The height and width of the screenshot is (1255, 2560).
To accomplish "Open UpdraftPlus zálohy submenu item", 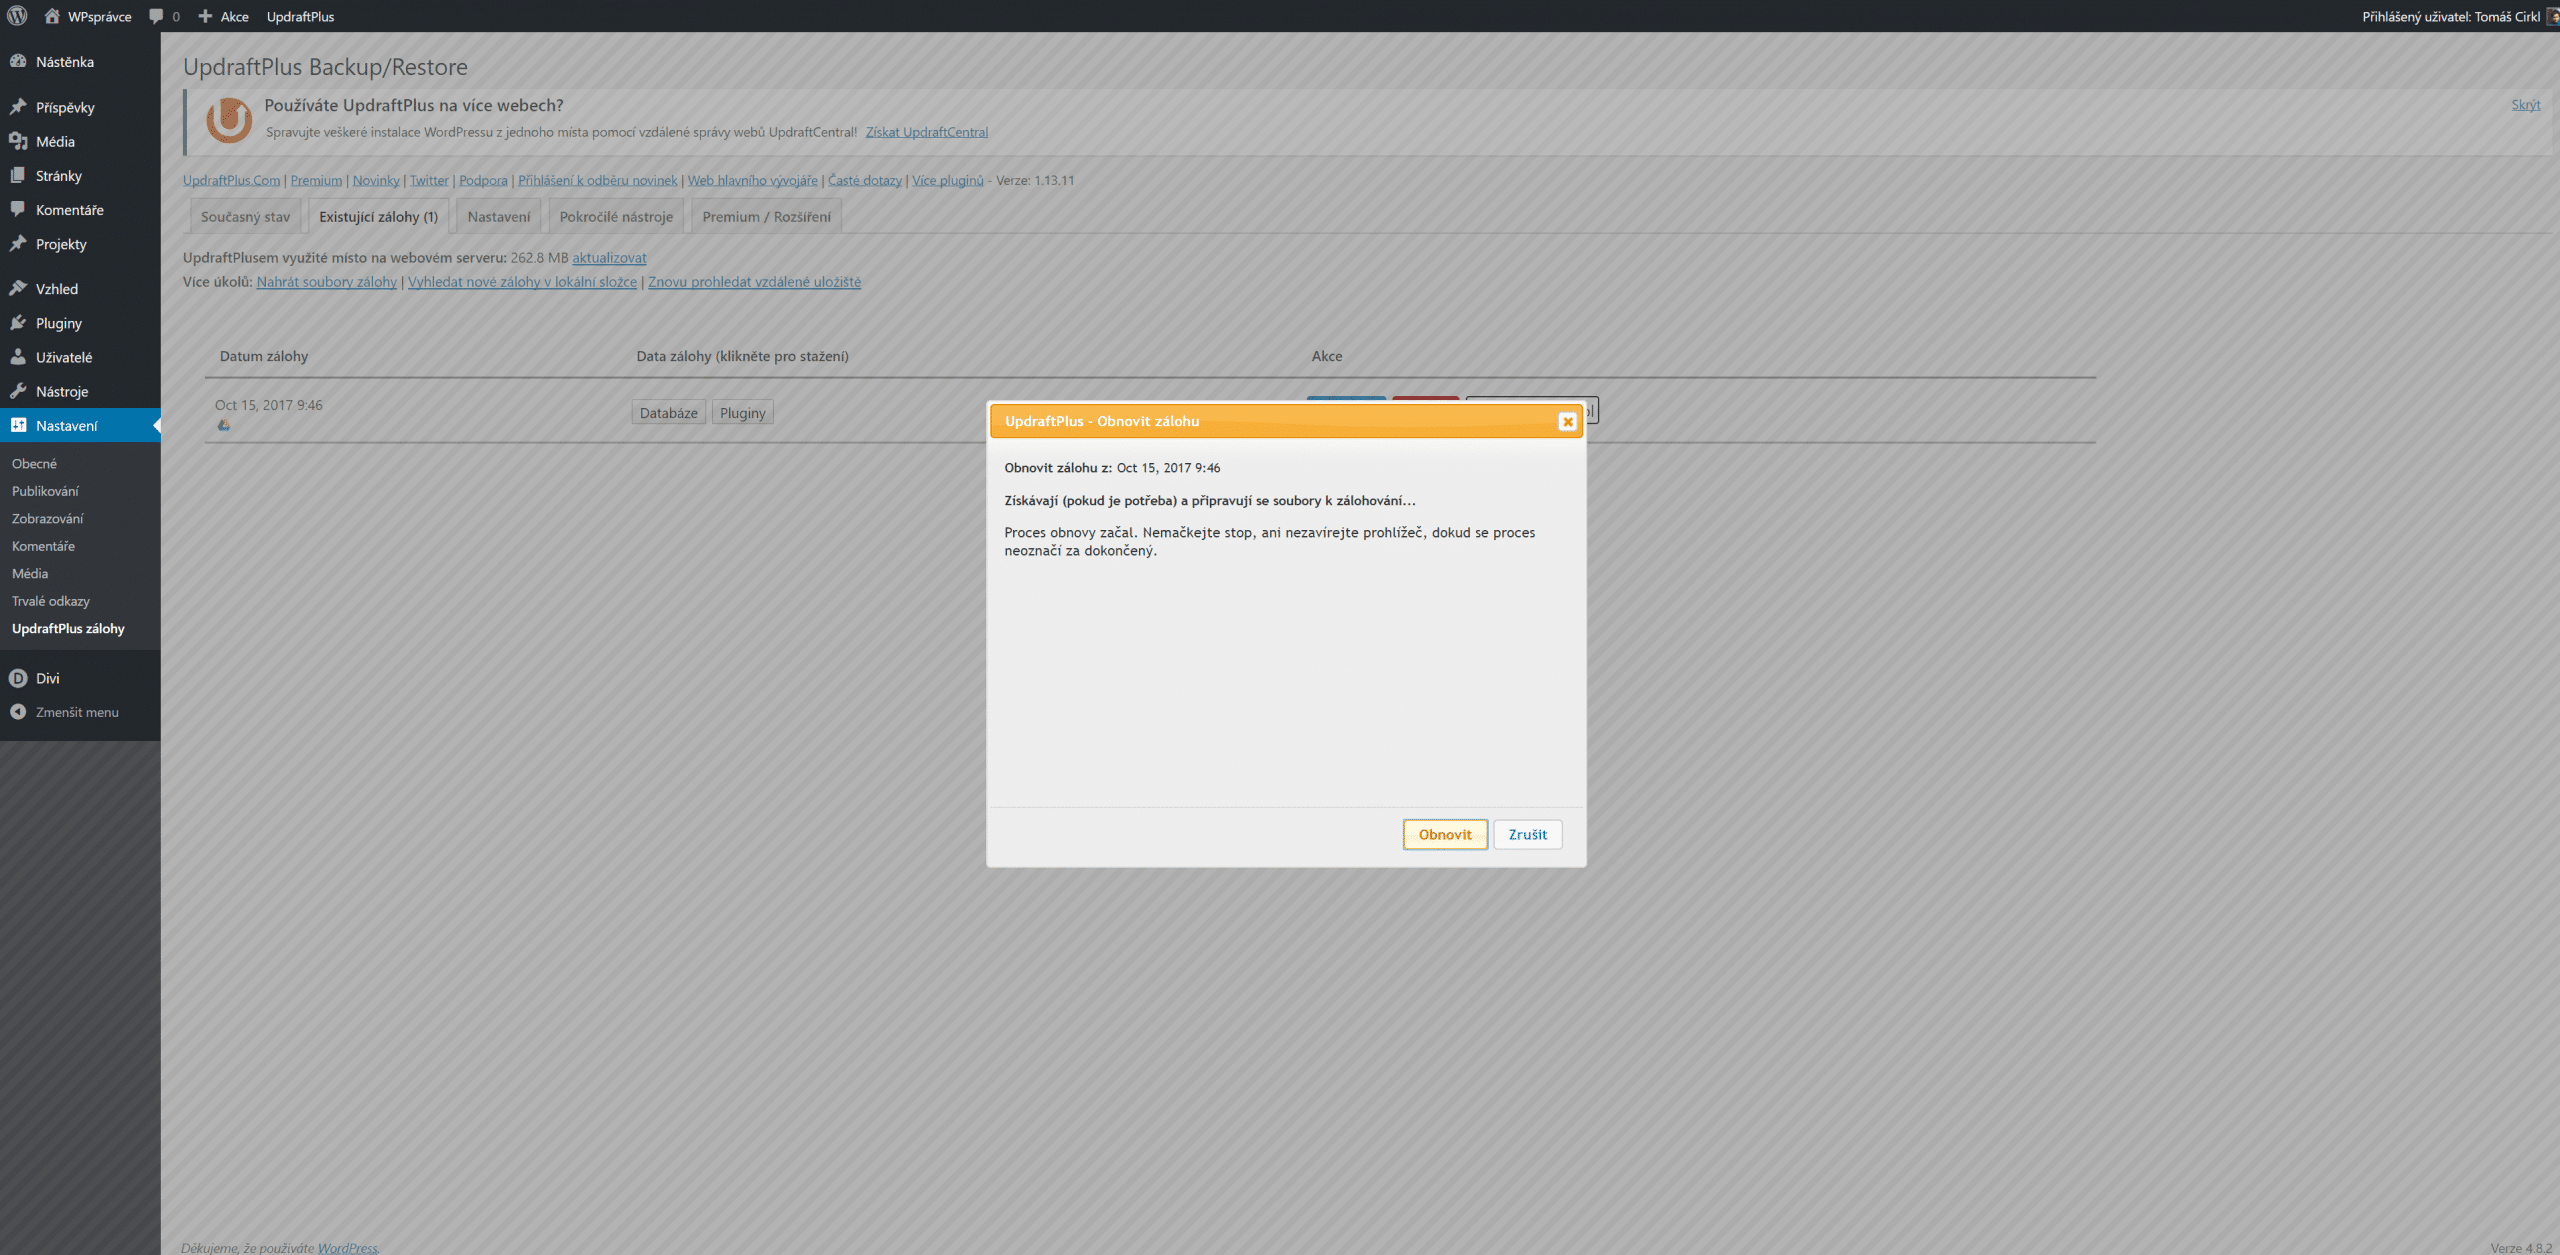I will [x=68, y=628].
